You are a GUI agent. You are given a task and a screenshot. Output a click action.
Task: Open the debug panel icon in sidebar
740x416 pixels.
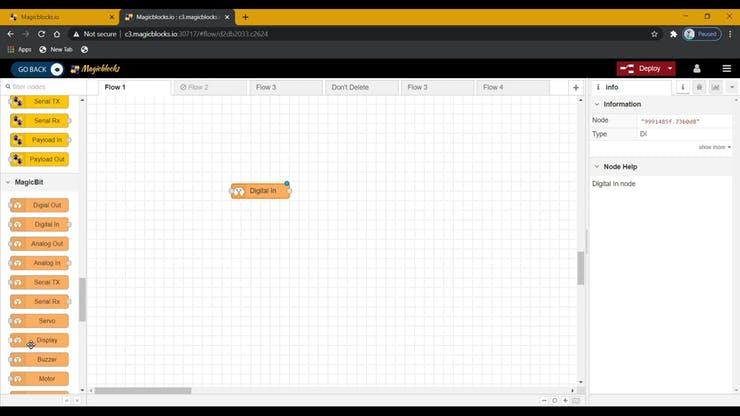click(699, 87)
